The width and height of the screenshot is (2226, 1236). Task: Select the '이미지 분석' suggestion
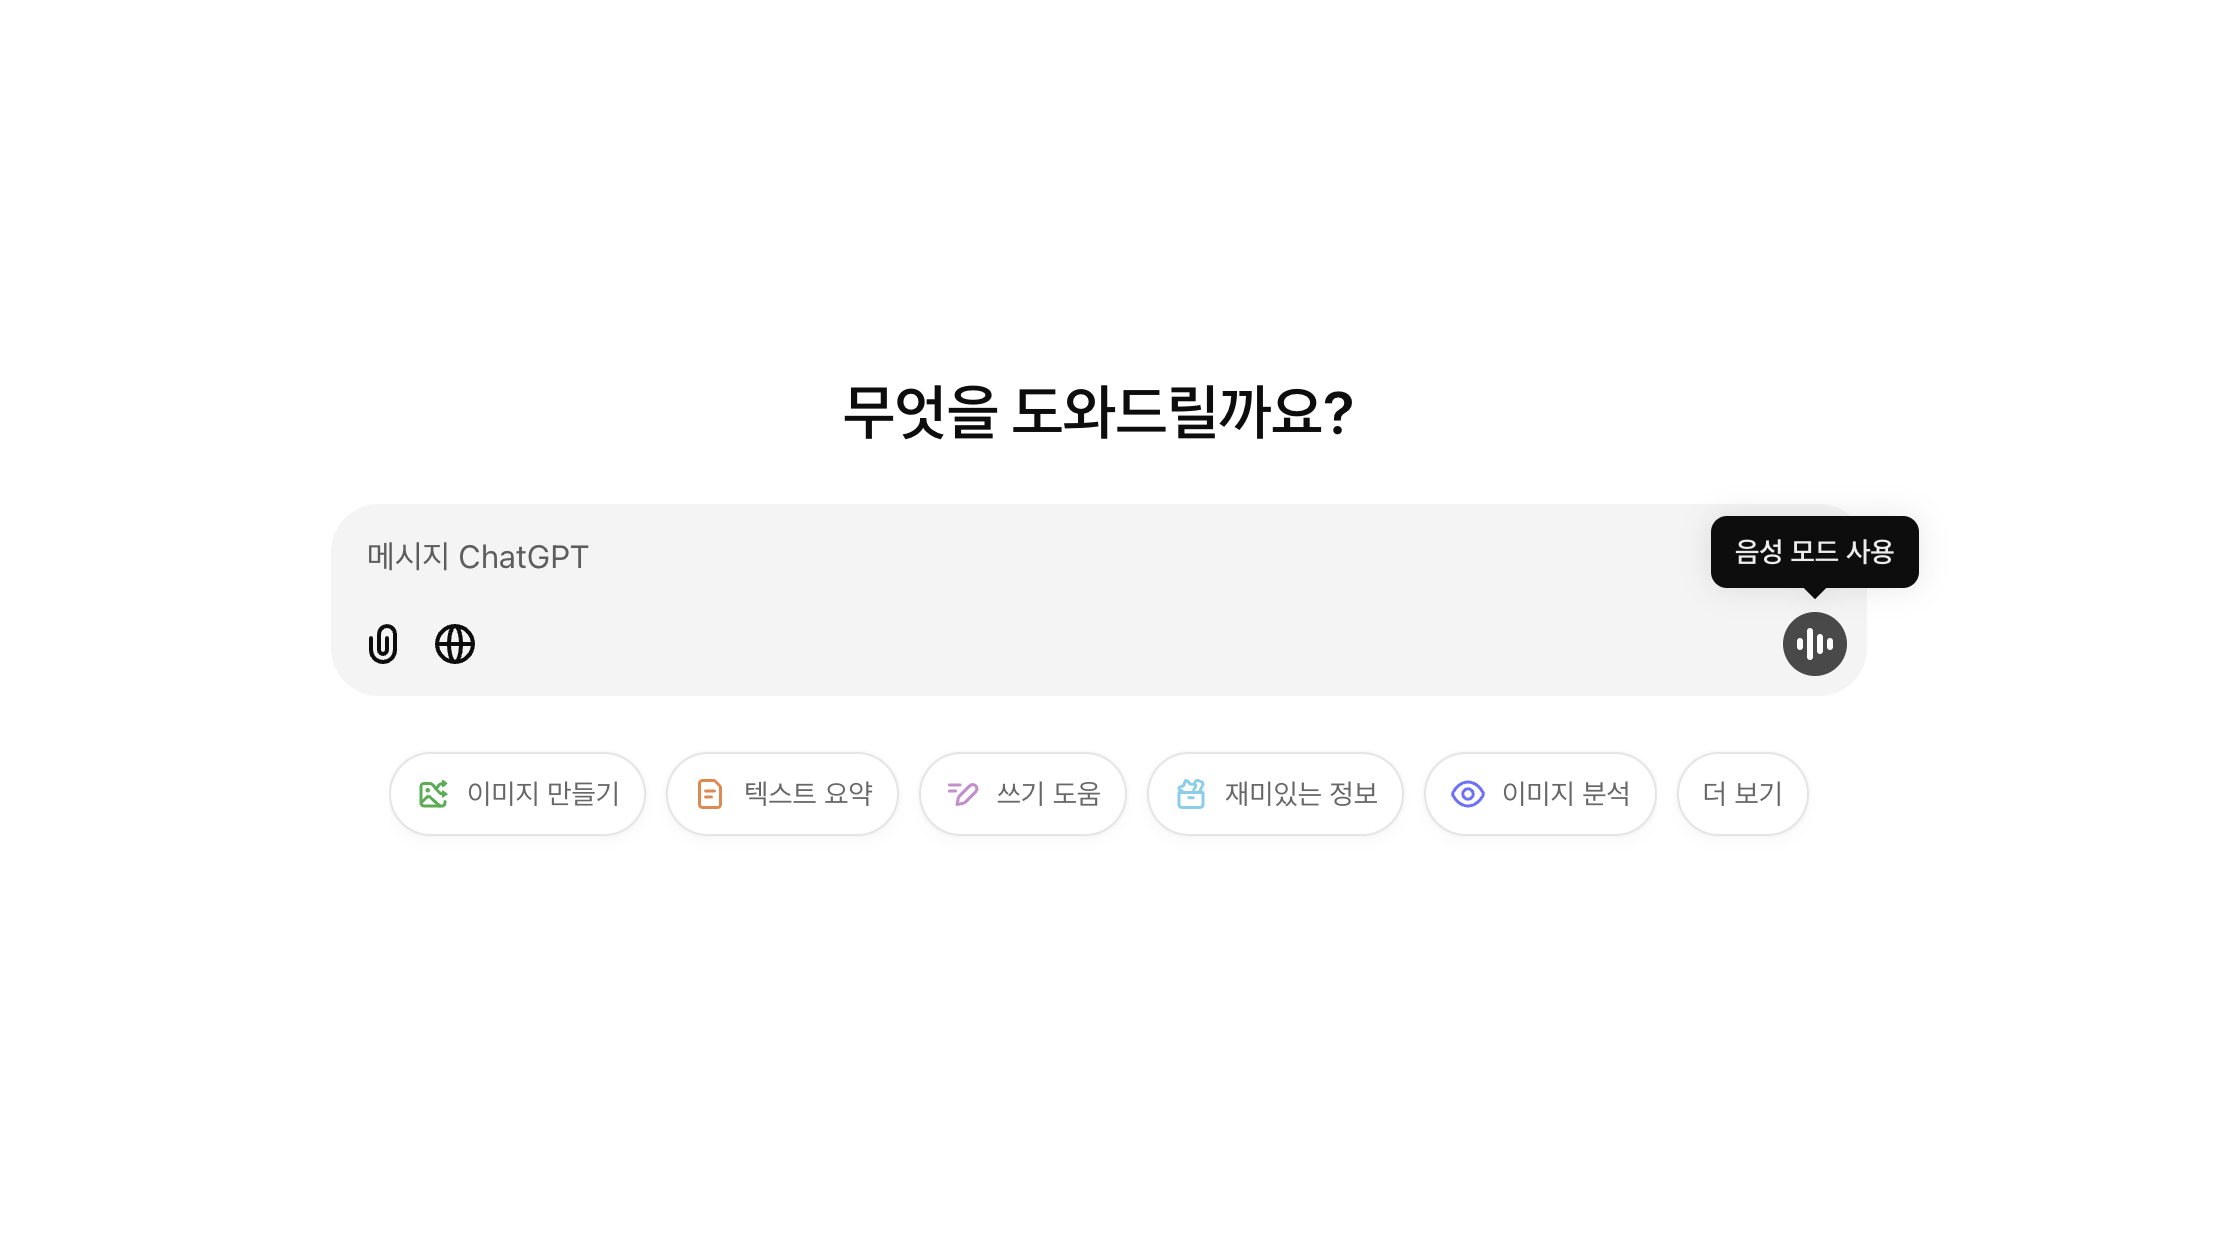(1539, 793)
